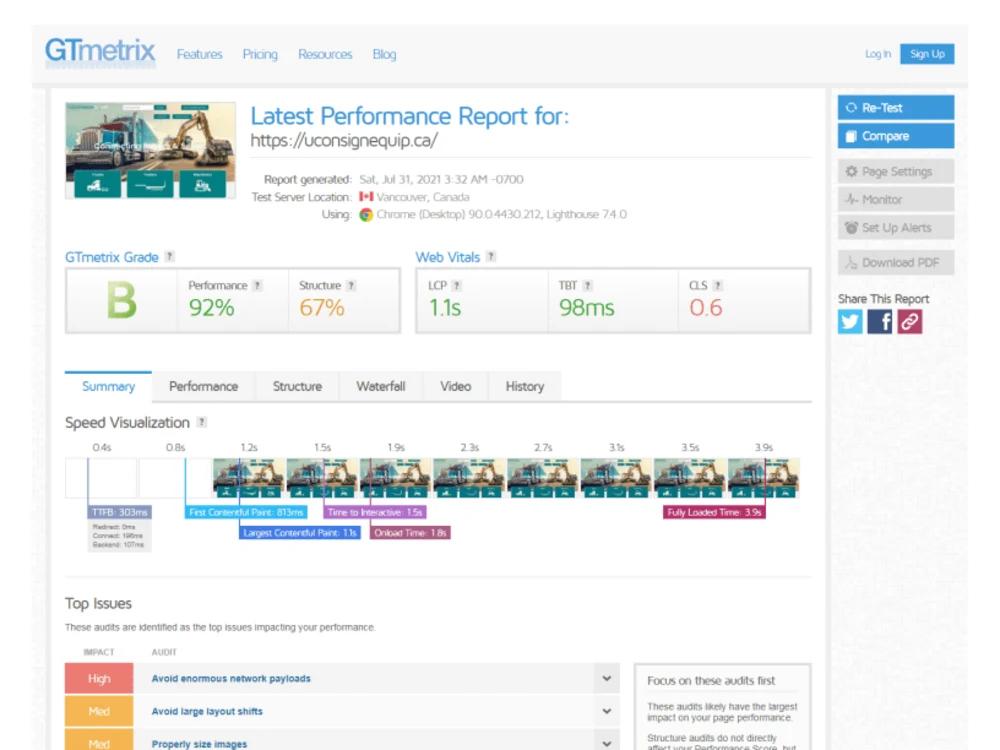Click help icon next to Structure score
Image resolution: width=1000 pixels, height=750 pixels.
(351, 286)
